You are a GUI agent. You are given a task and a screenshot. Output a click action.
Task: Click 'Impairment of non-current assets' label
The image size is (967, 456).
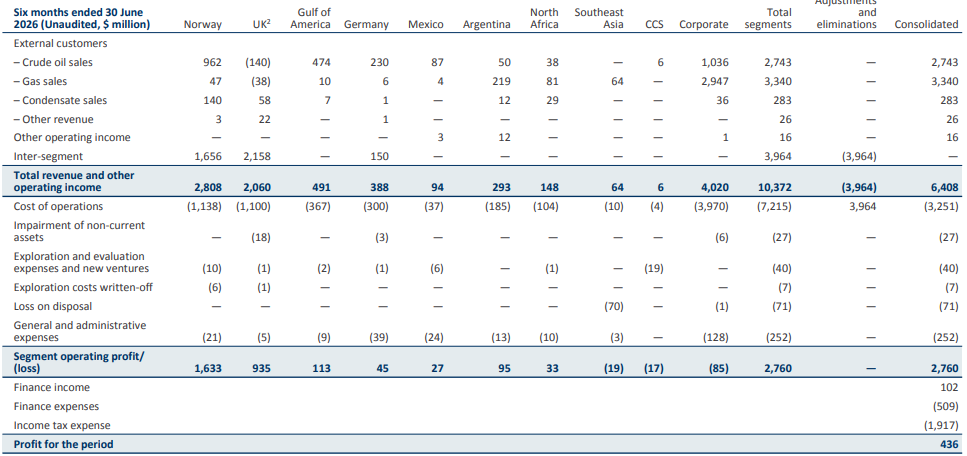79,231
